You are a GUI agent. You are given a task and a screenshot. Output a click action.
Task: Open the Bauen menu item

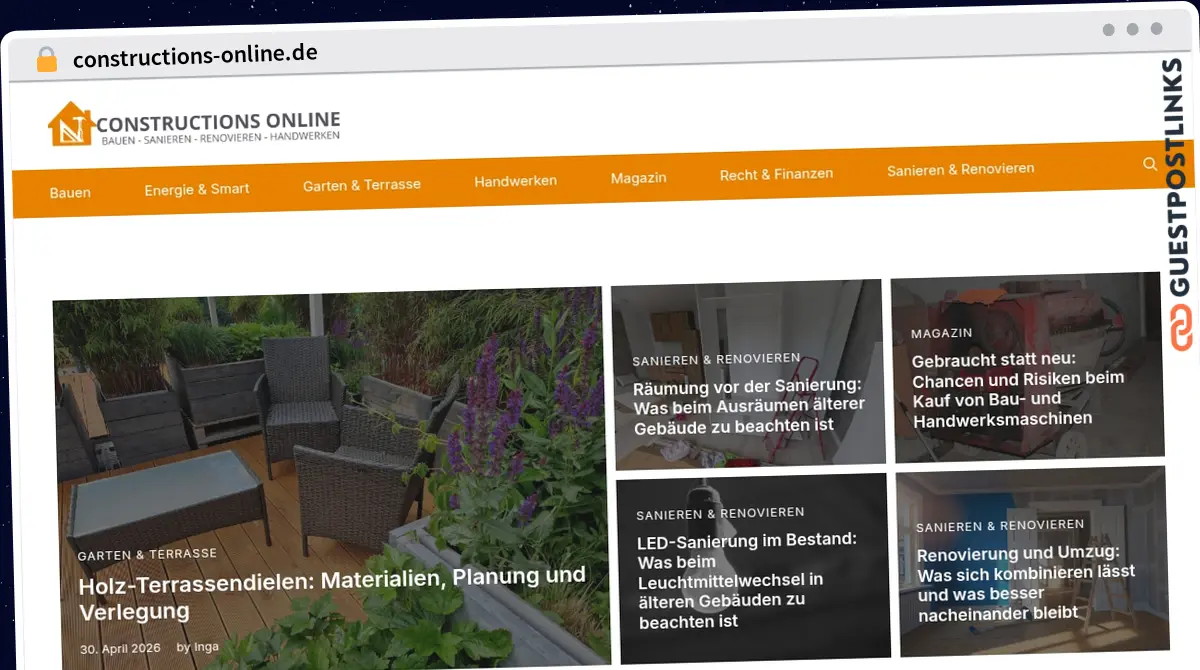70,192
